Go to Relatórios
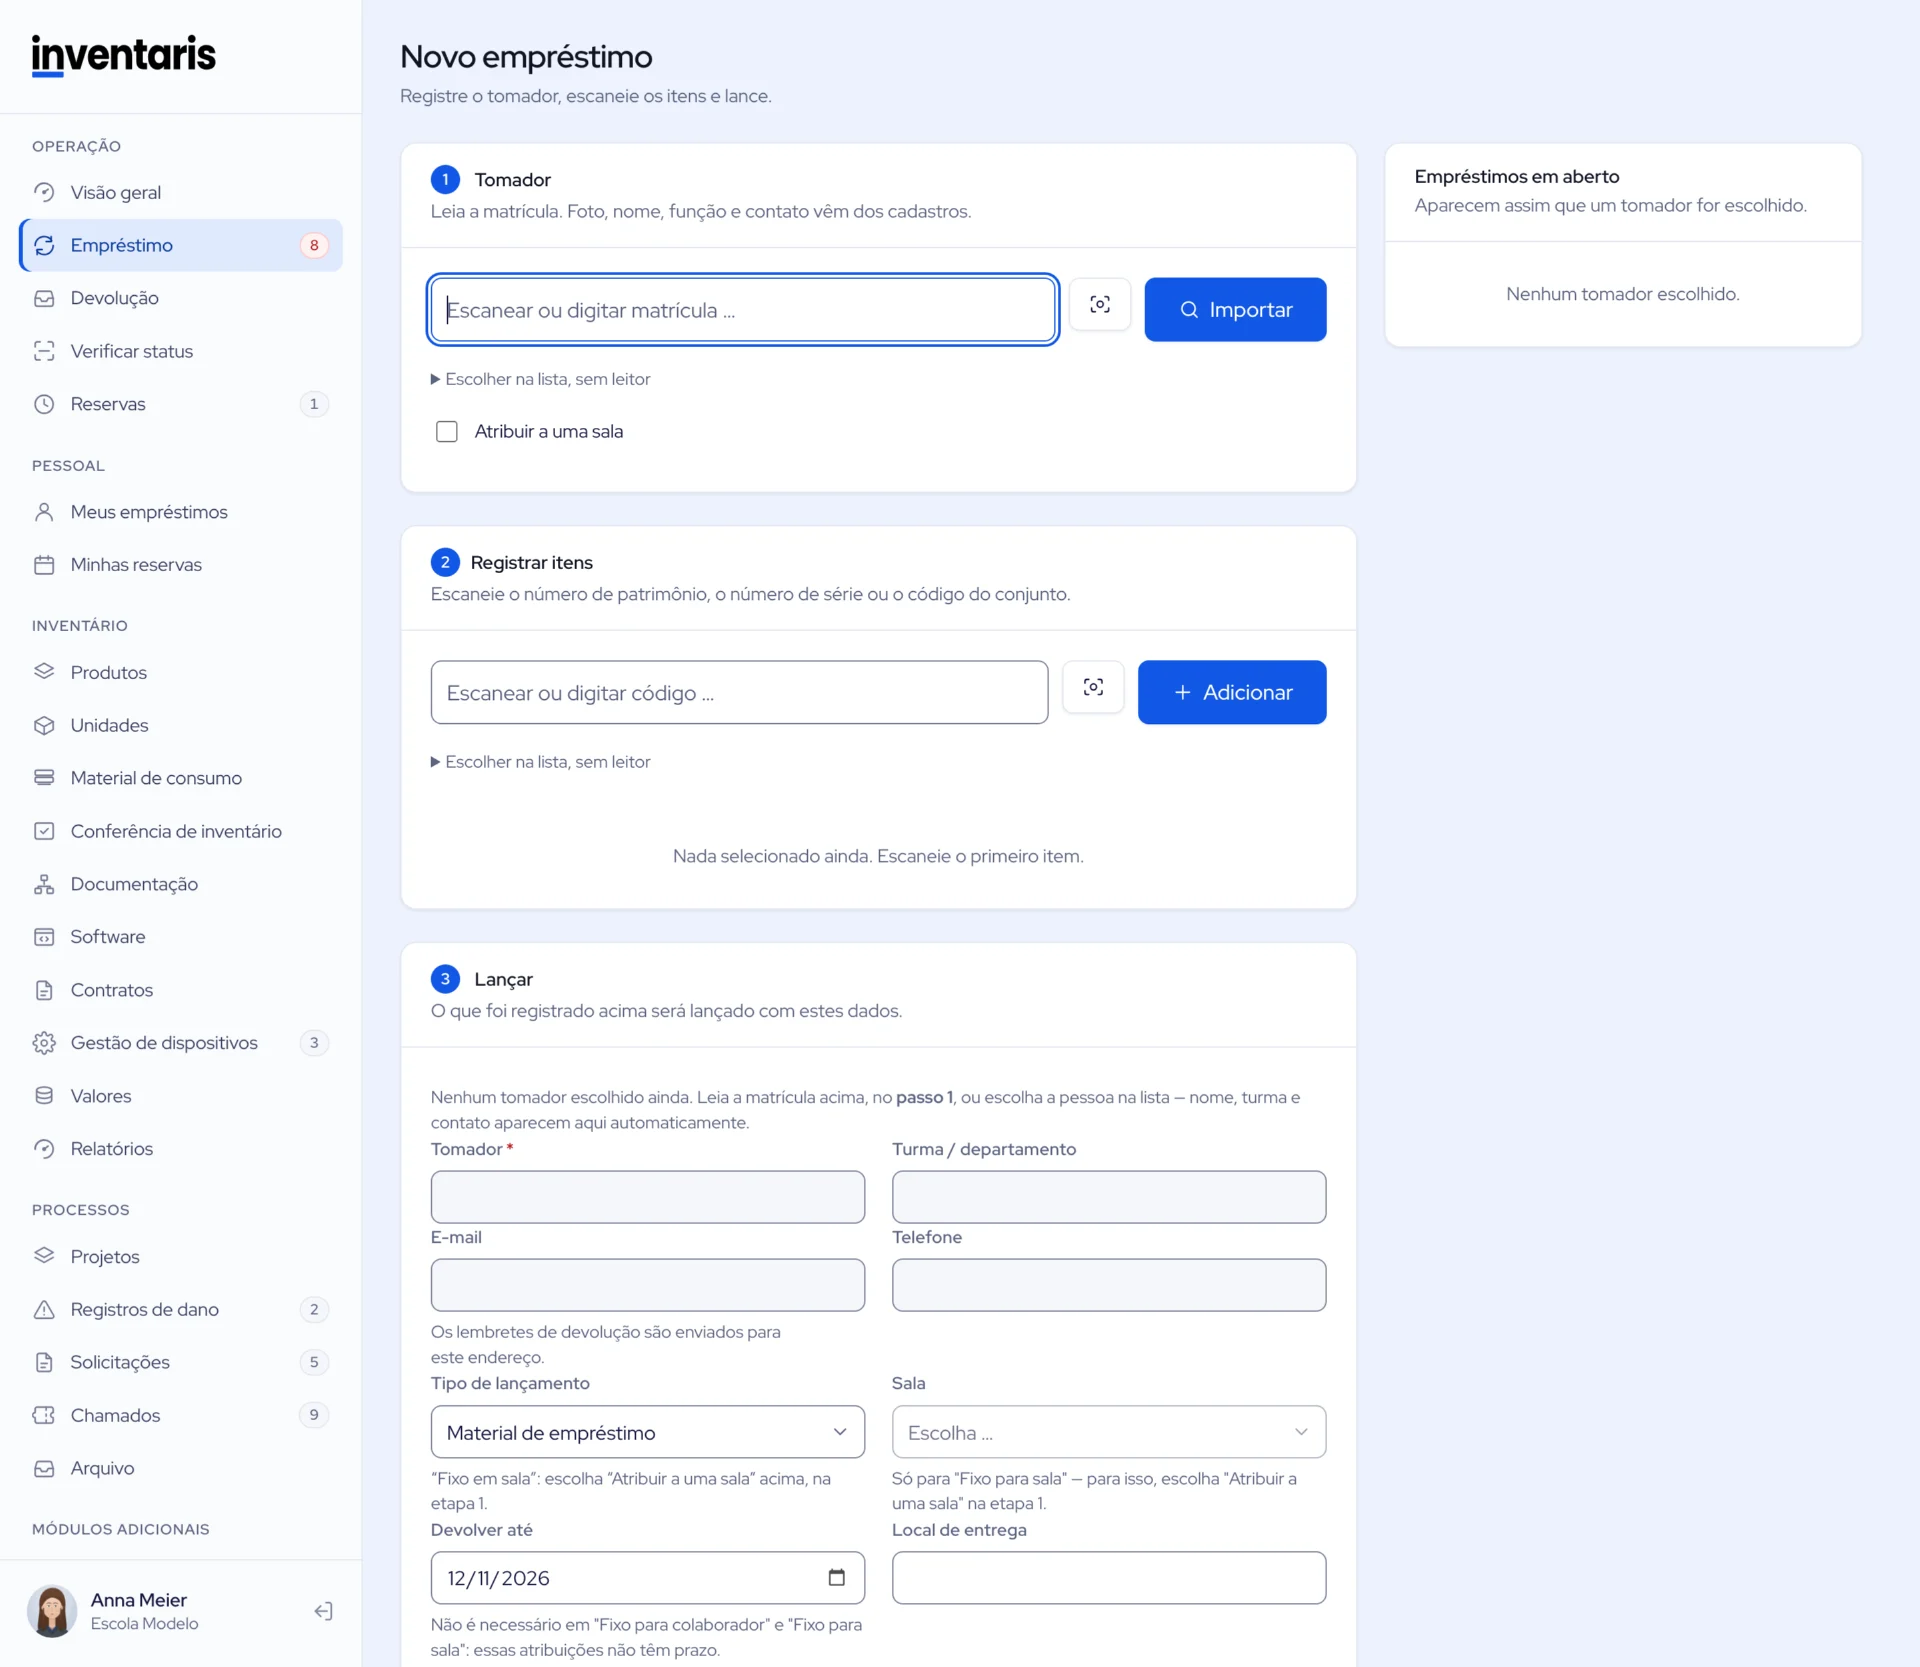1920x1667 pixels. [181, 1149]
